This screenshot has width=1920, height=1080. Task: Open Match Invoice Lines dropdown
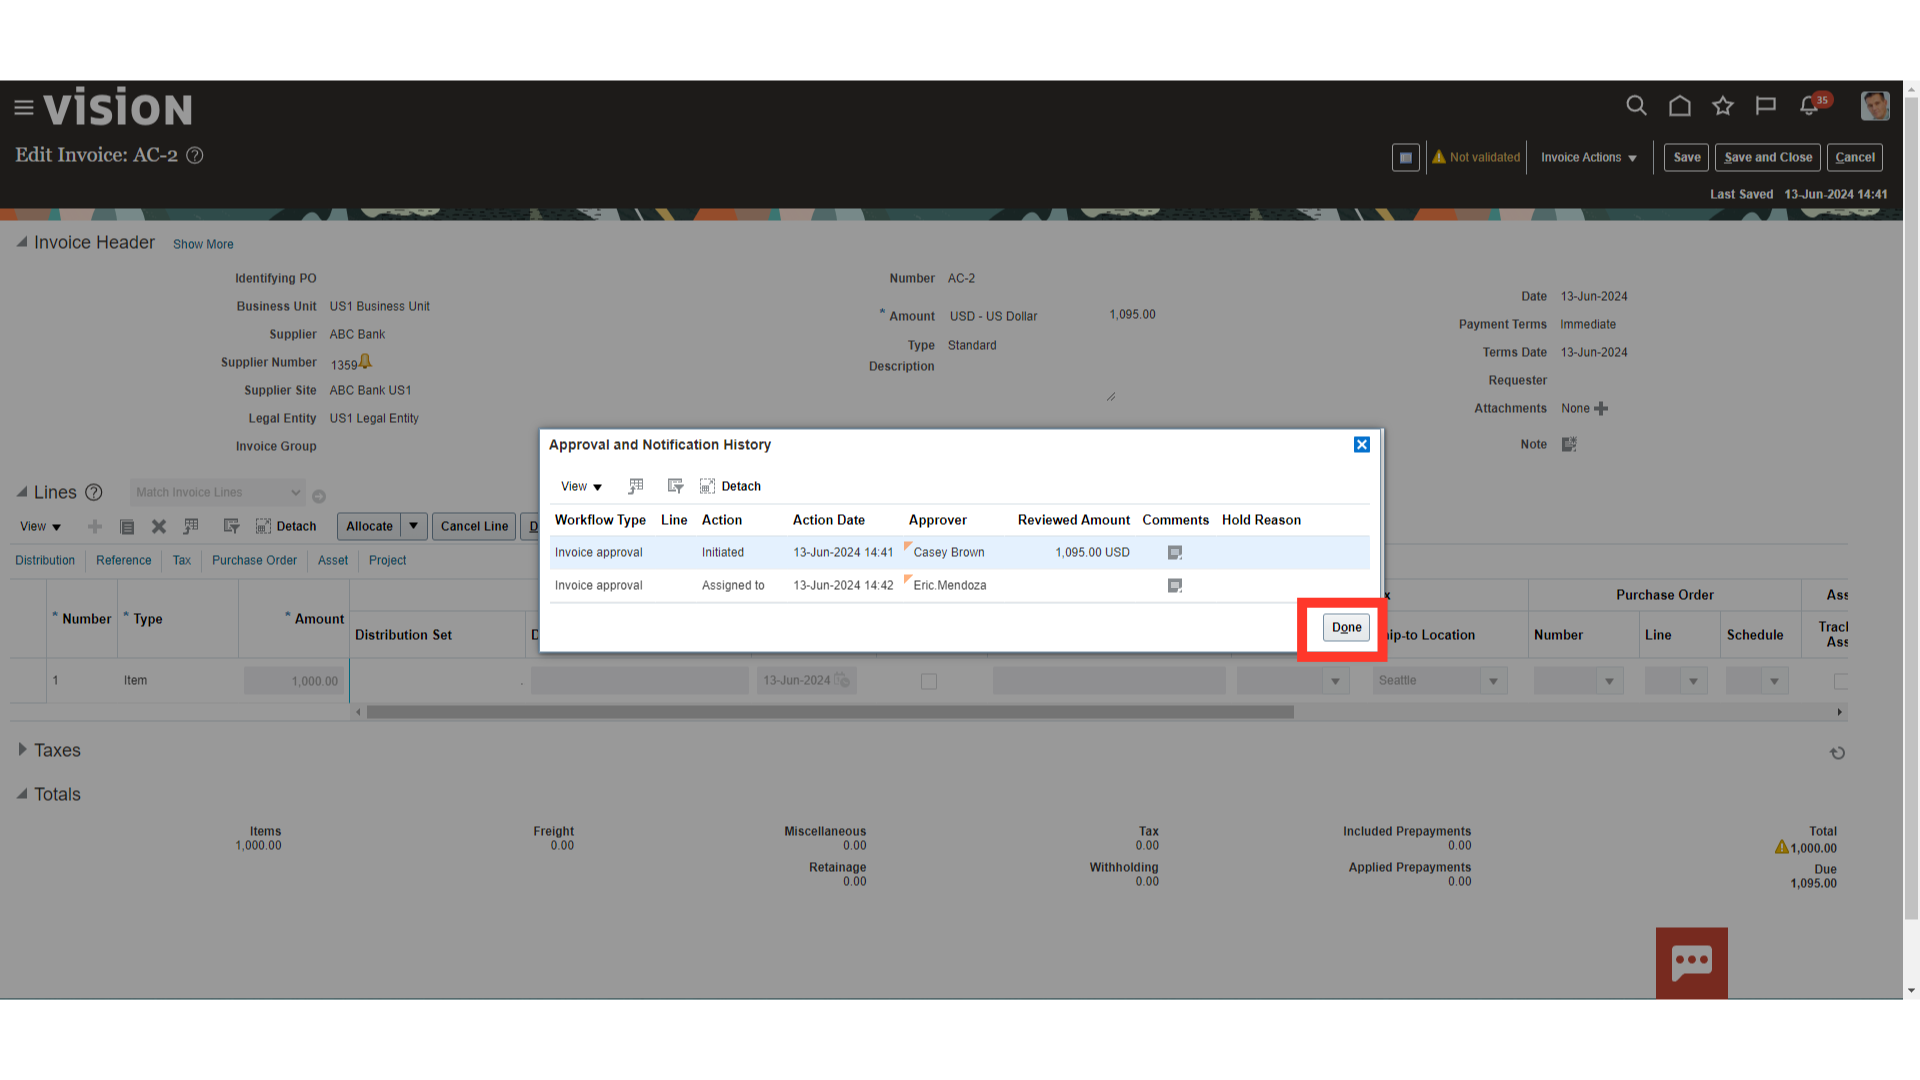(x=217, y=492)
